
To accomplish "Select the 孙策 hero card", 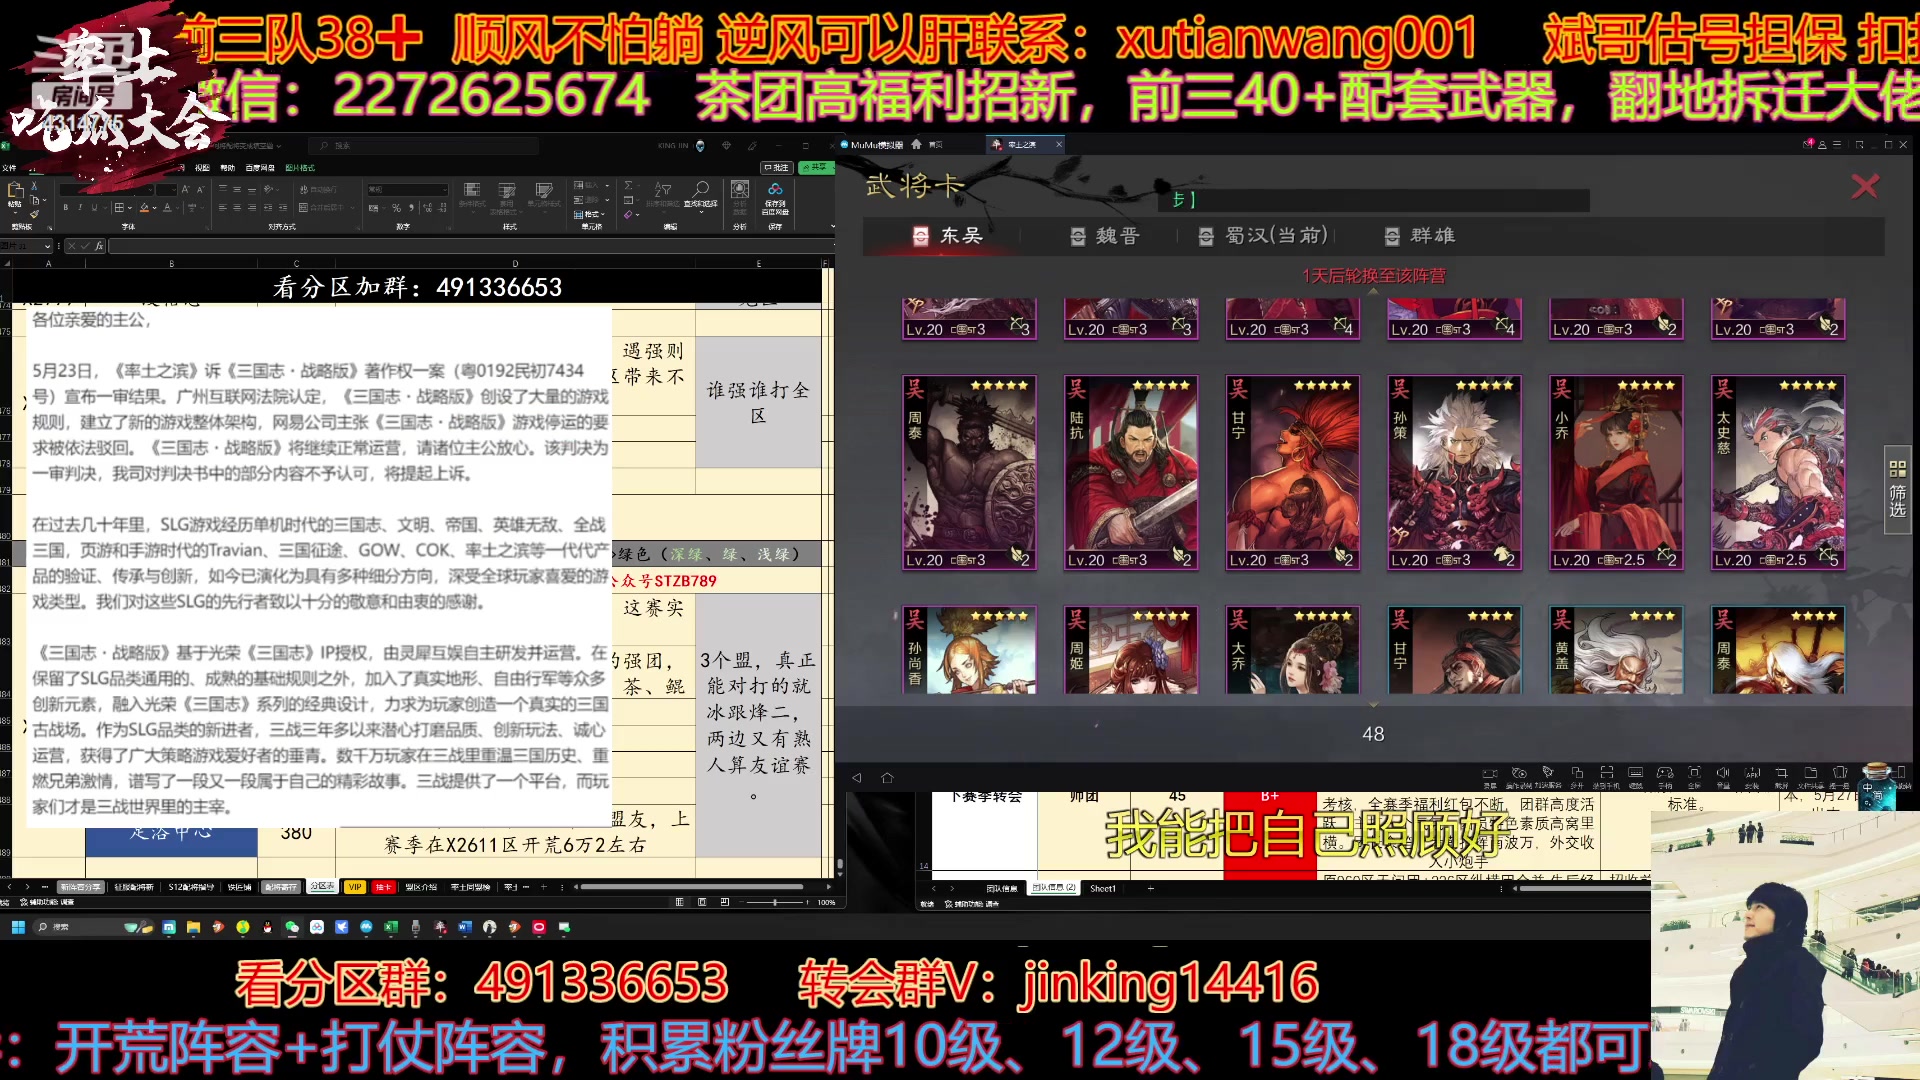I will click(x=1454, y=473).
